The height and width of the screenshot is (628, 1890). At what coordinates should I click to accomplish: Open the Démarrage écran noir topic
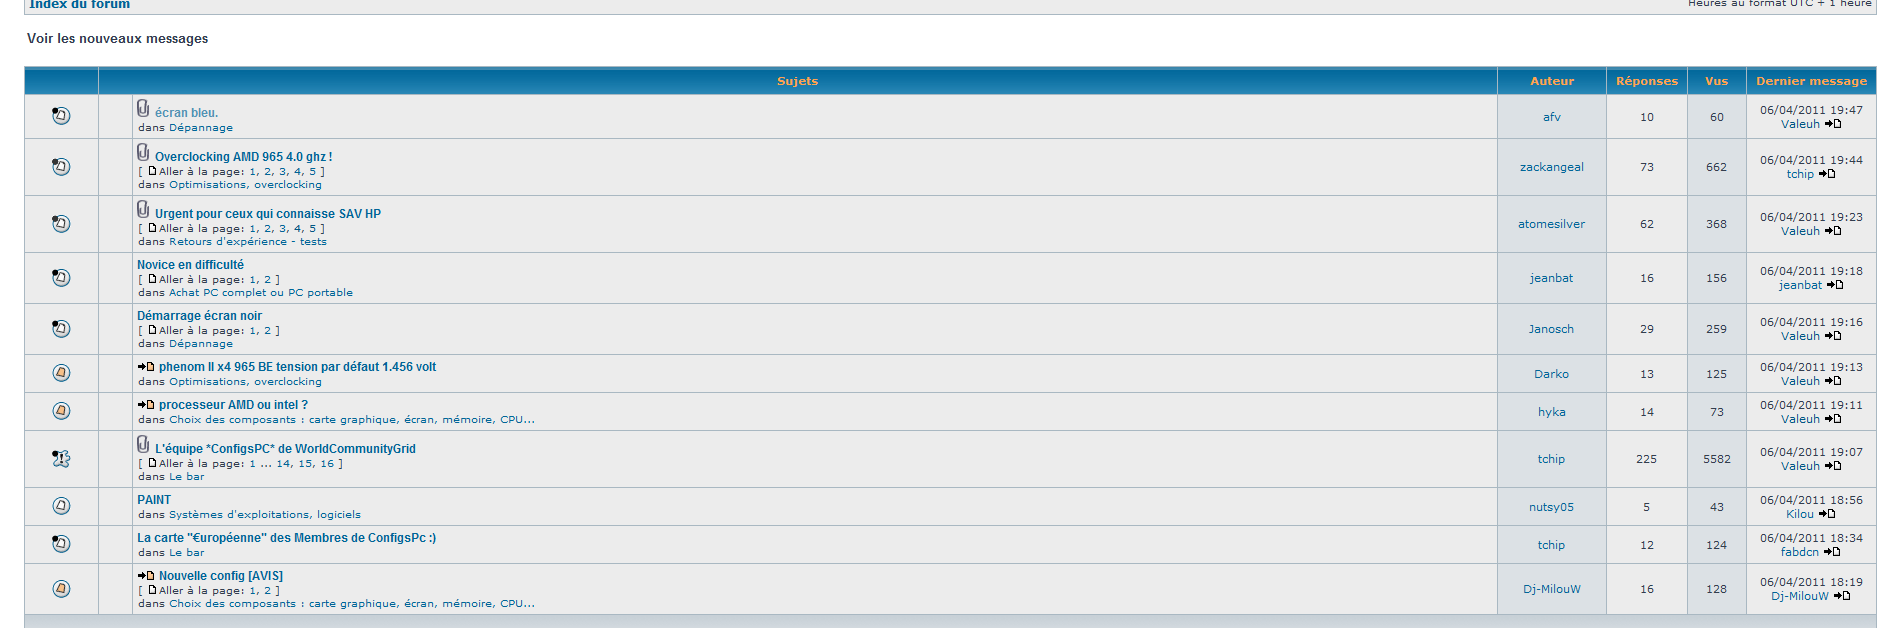199,316
